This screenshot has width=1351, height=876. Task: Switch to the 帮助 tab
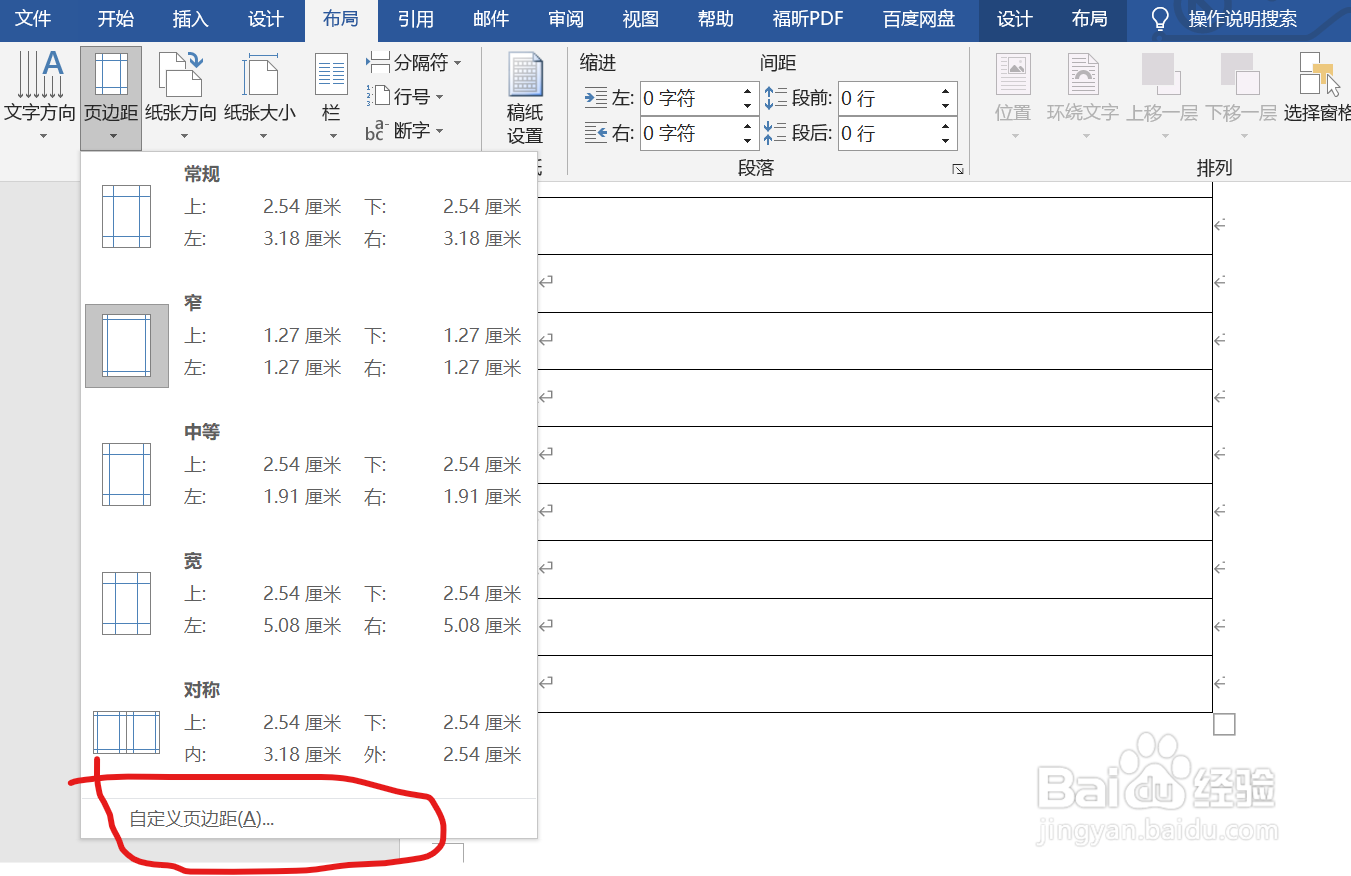coord(715,19)
